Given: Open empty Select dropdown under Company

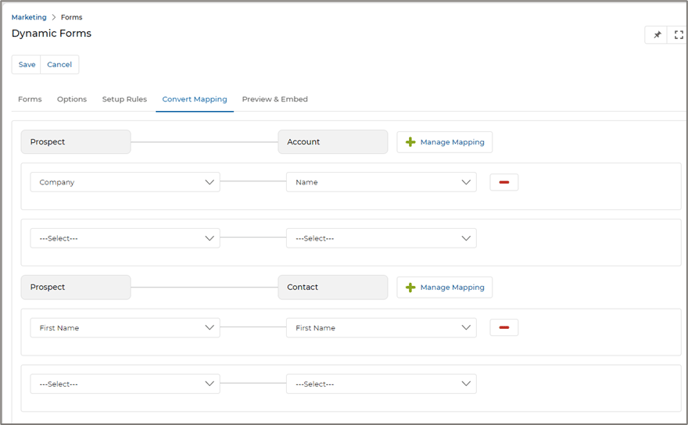Looking at the screenshot, I should [125, 238].
